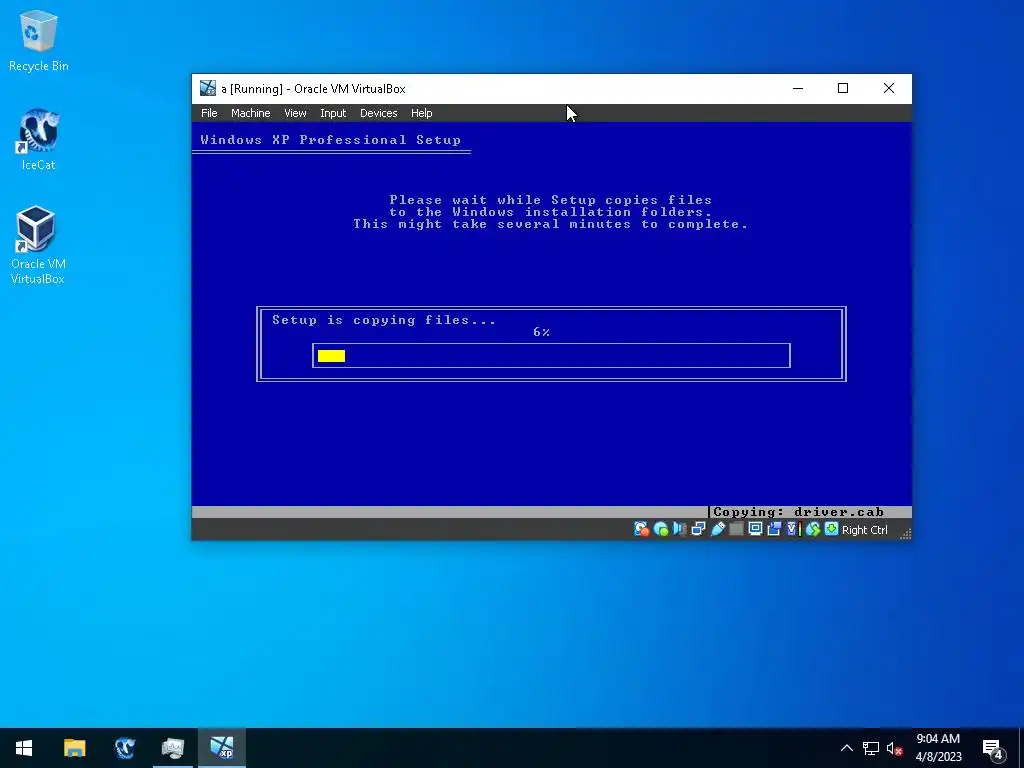Switch to the VirtualBox Manager taskbar button

tap(173, 748)
